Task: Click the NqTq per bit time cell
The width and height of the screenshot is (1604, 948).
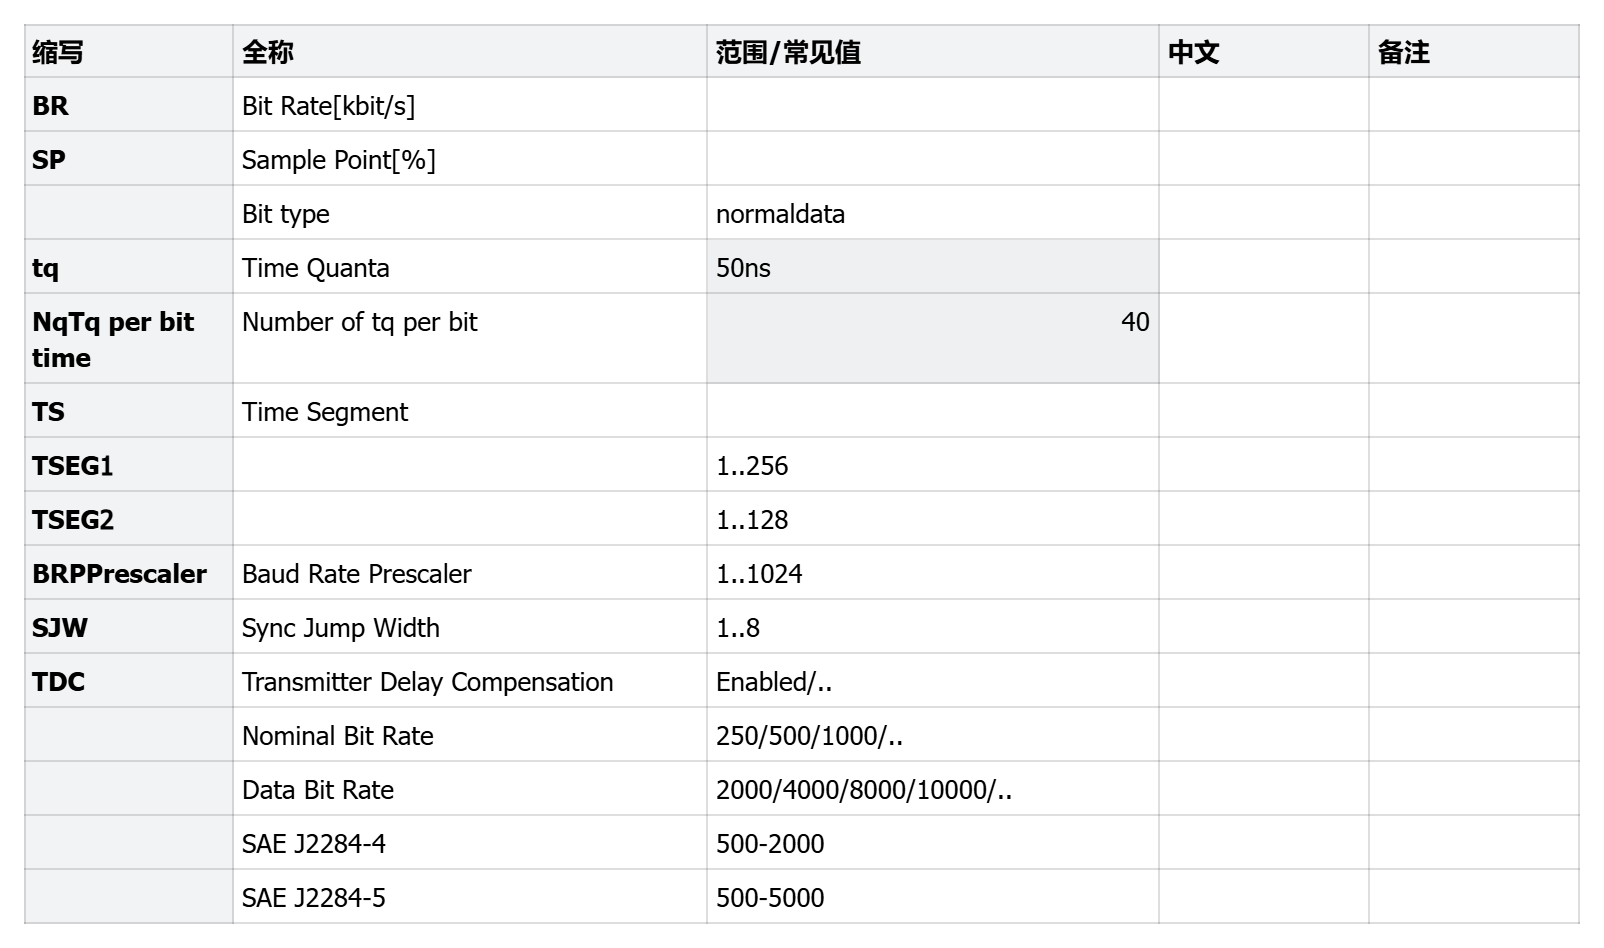Action: [128, 339]
